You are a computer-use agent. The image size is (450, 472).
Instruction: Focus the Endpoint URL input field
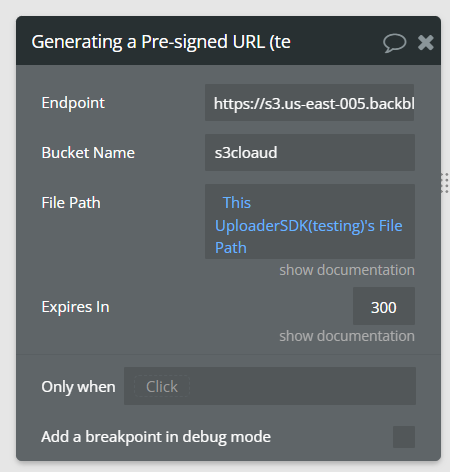(309, 103)
